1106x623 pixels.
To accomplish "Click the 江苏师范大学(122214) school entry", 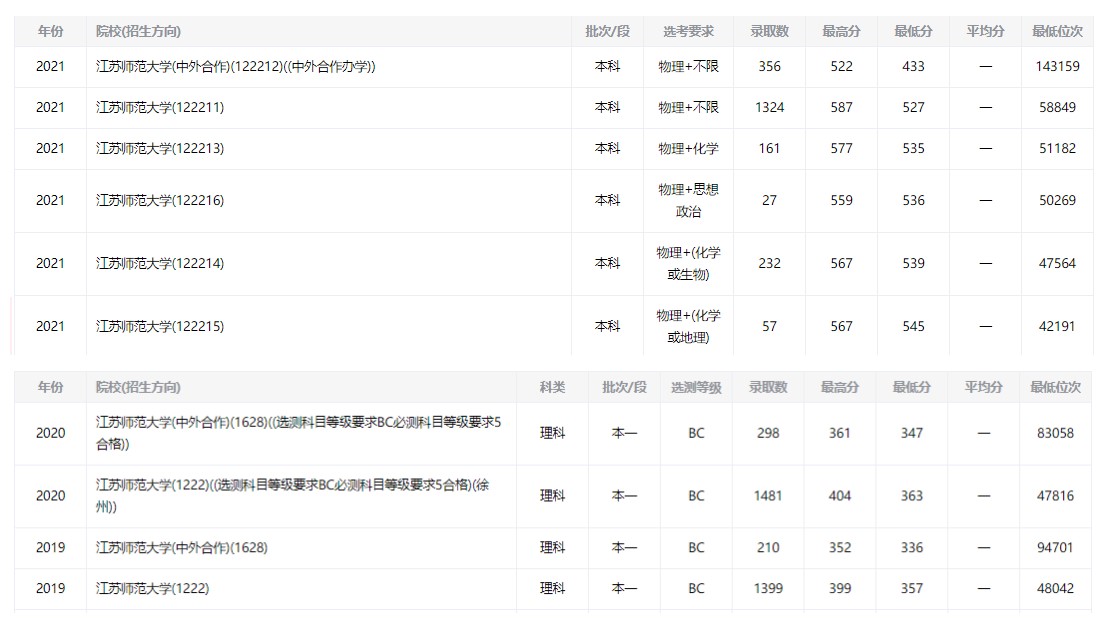I will point(160,263).
